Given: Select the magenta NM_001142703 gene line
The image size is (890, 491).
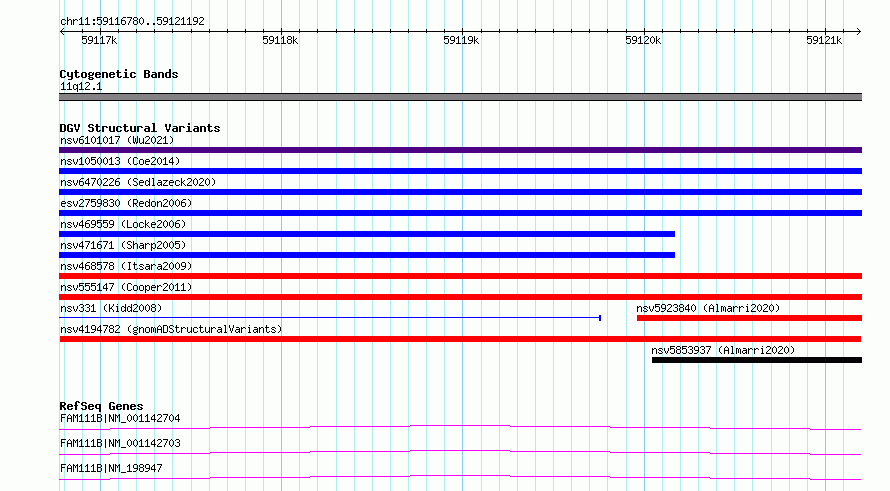Looking at the screenshot, I should pyautogui.click(x=460, y=452).
